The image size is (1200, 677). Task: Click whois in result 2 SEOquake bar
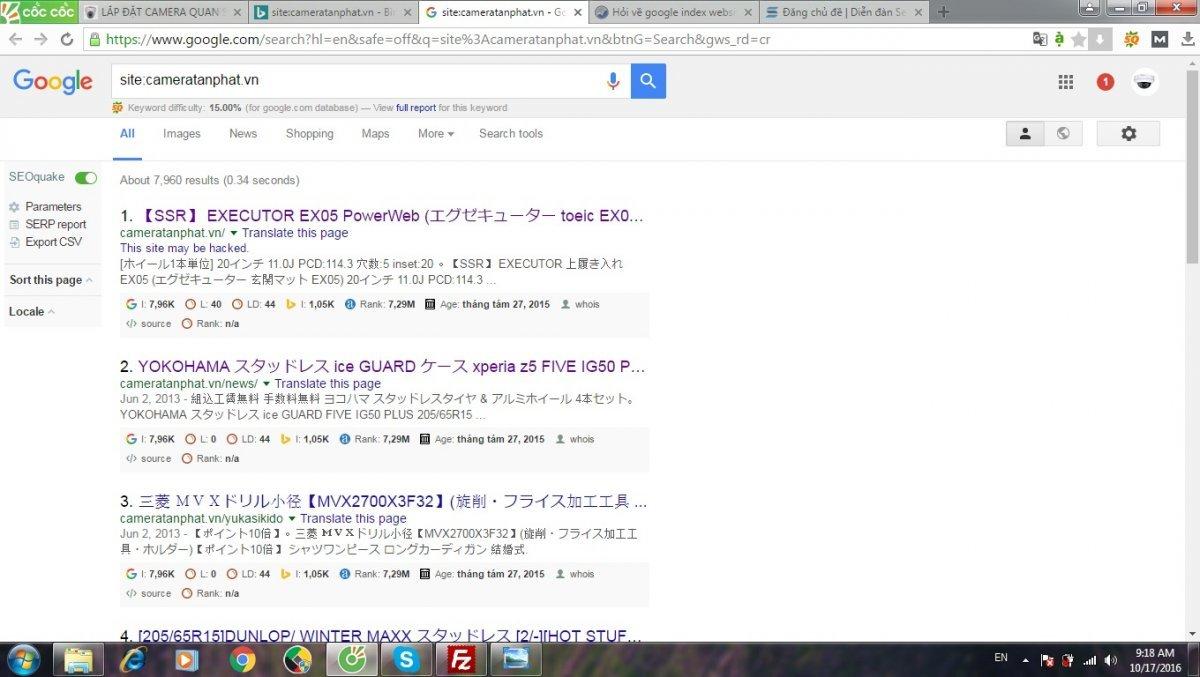tap(582, 439)
